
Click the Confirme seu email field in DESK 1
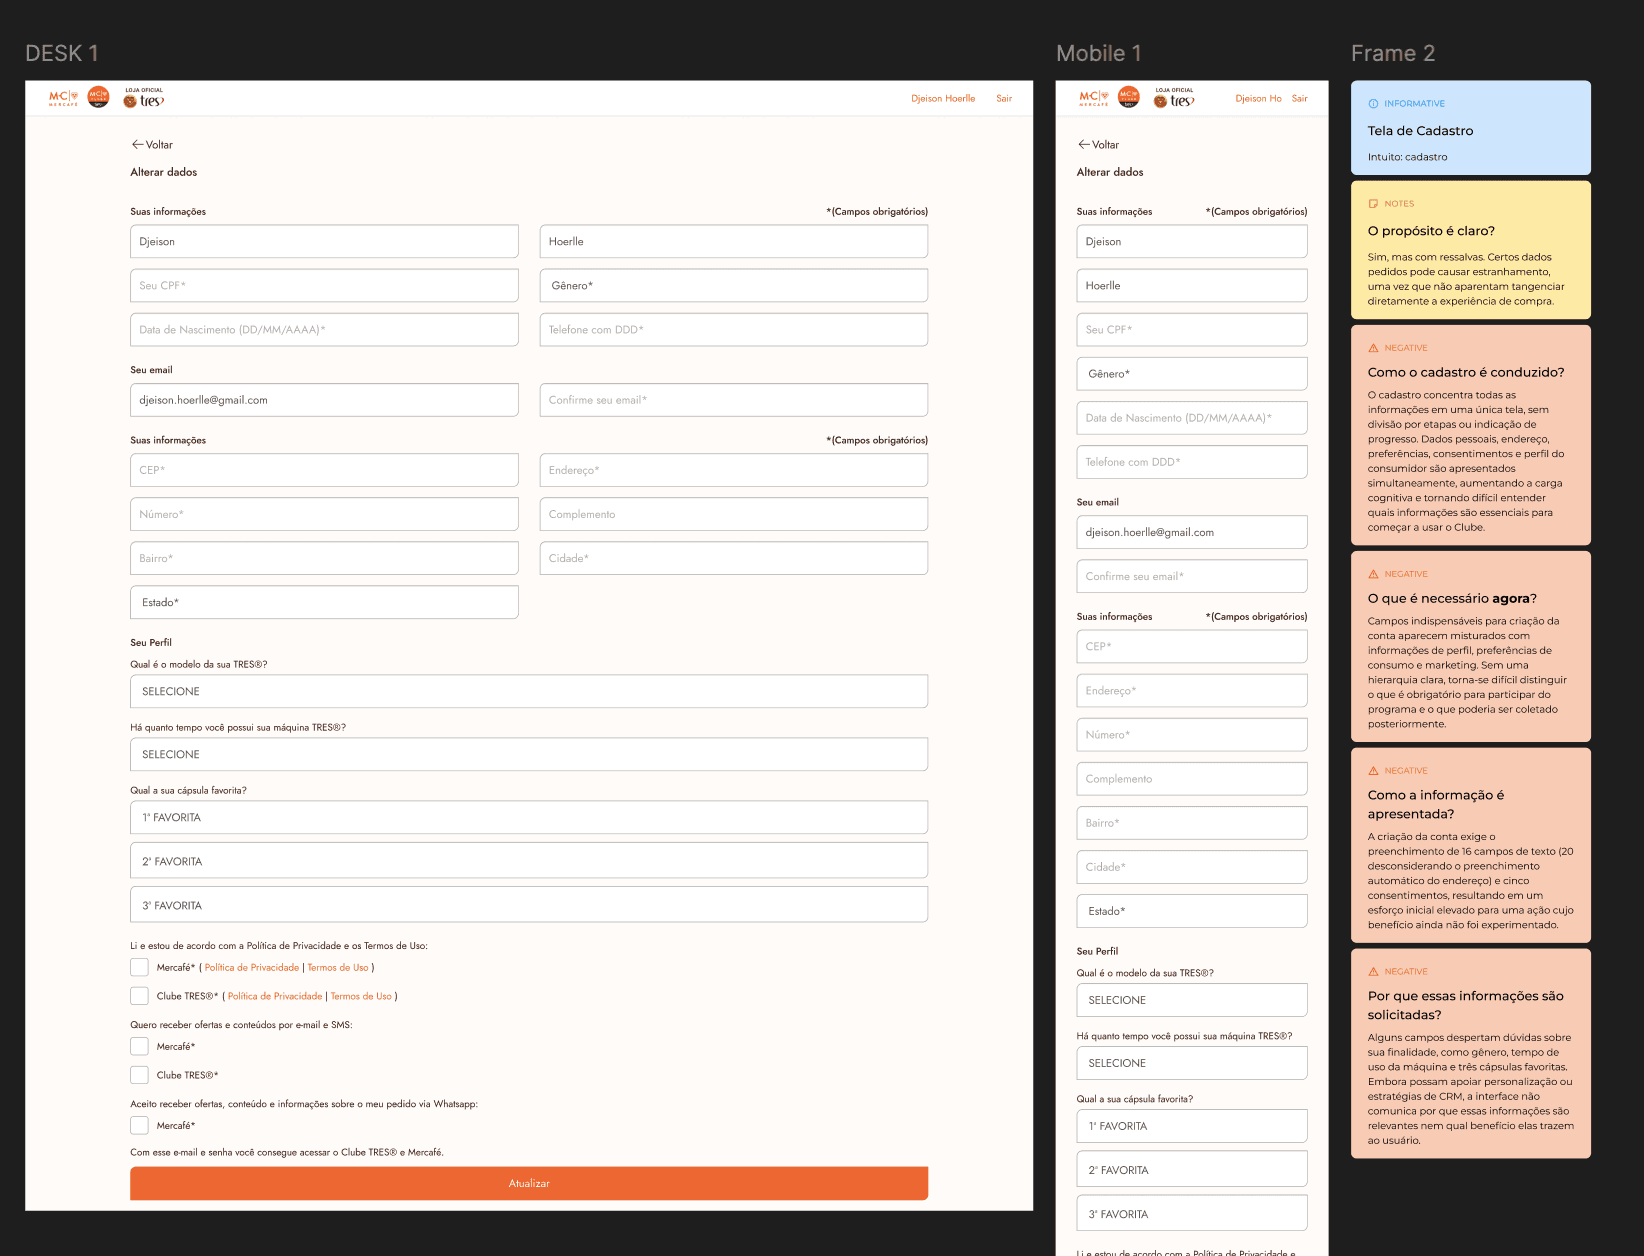pos(733,400)
